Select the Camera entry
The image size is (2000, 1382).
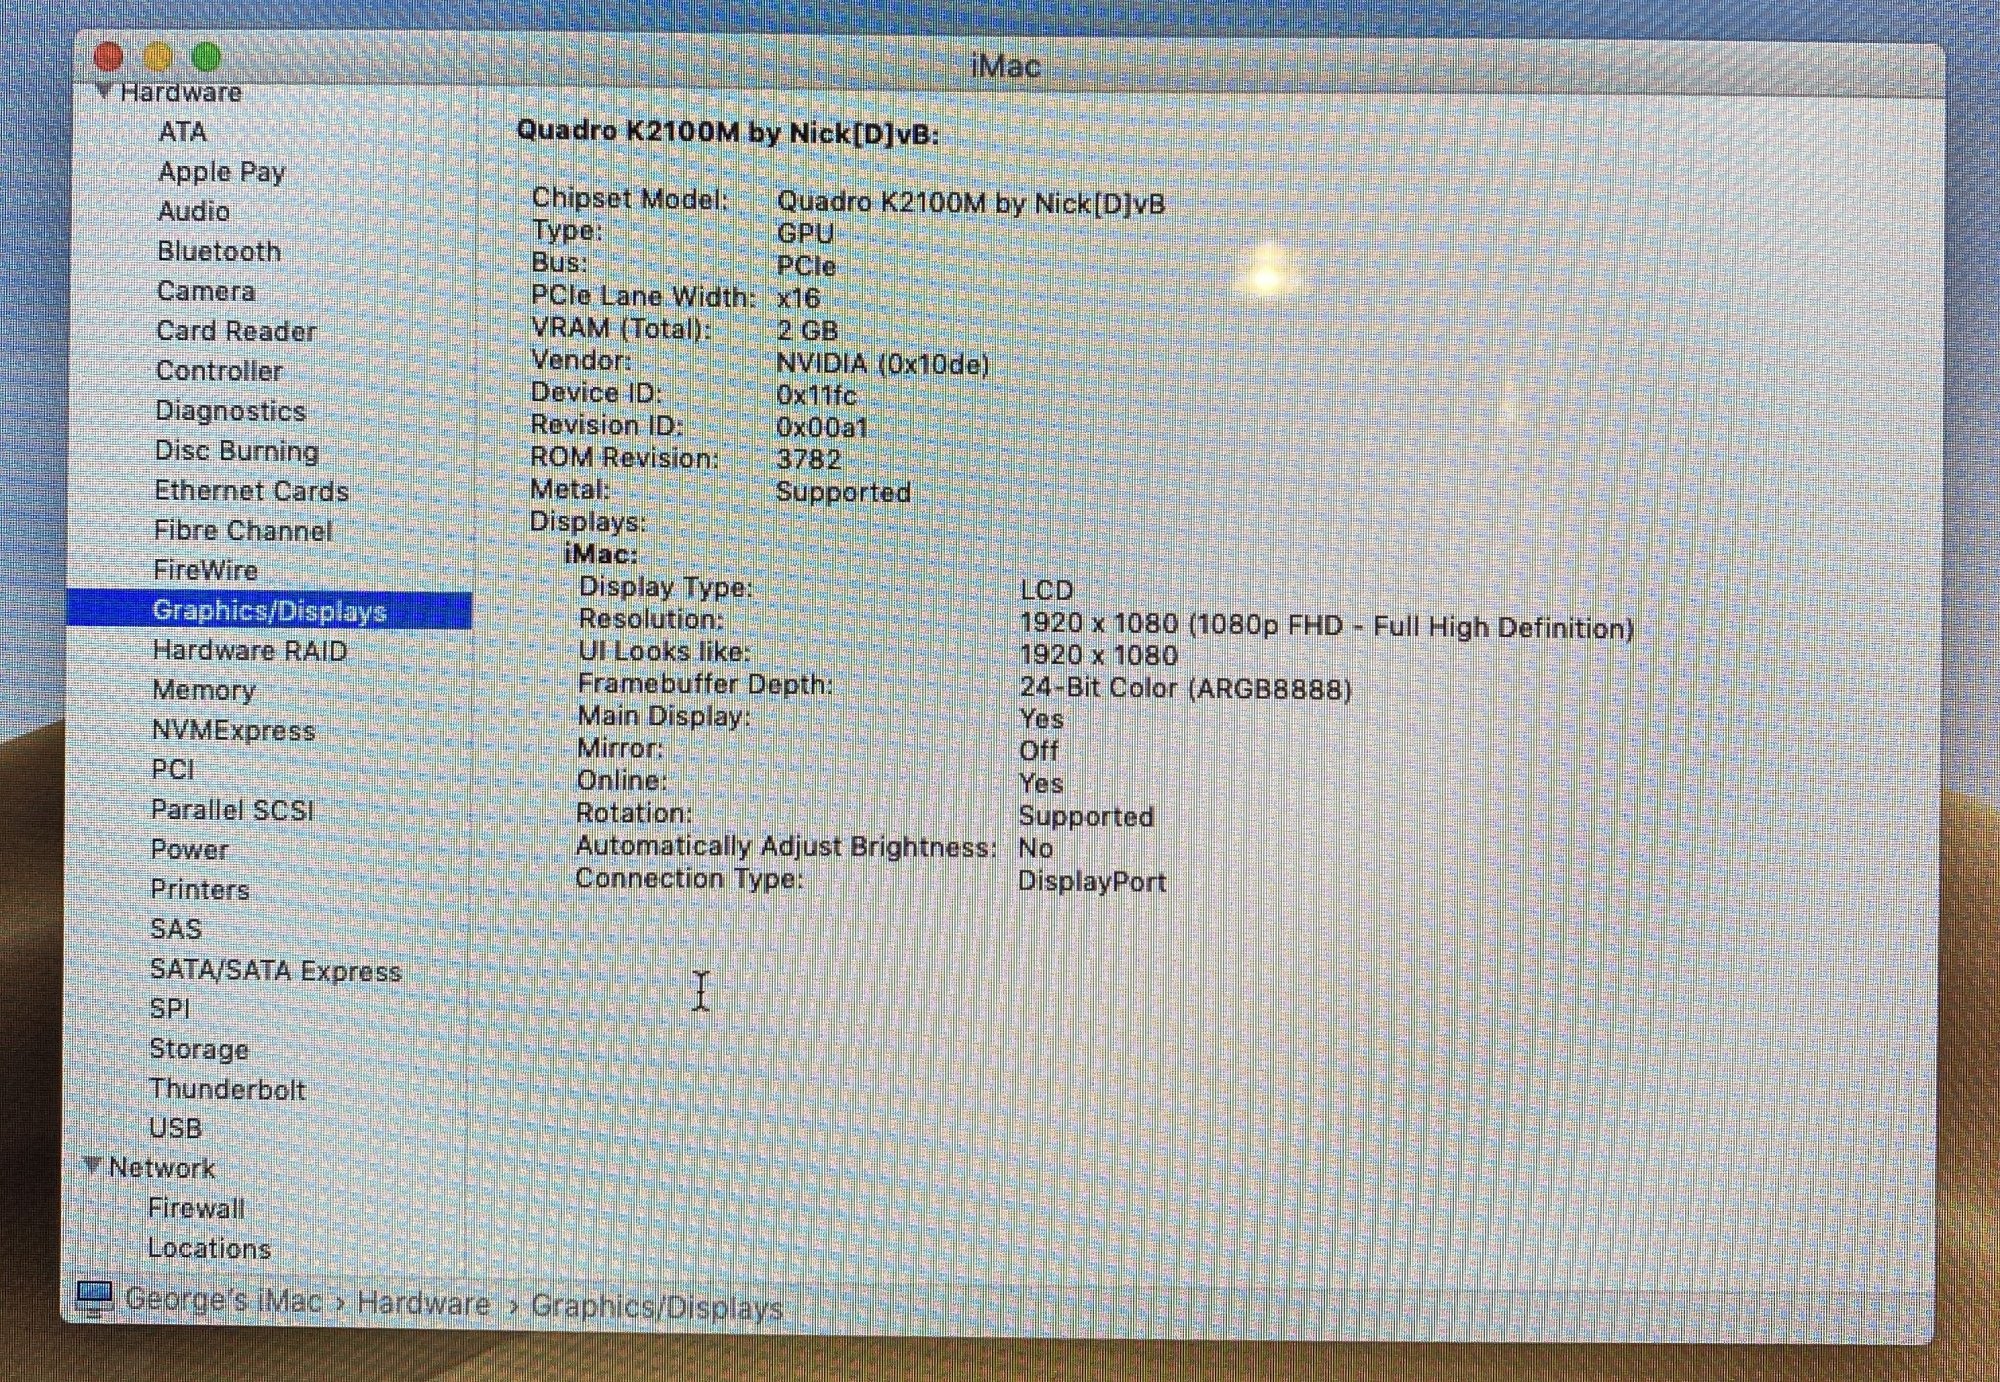tap(206, 291)
